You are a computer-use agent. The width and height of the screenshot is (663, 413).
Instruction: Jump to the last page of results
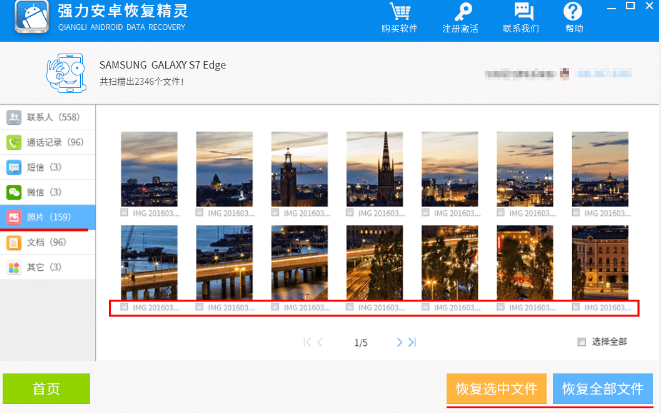(x=412, y=342)
